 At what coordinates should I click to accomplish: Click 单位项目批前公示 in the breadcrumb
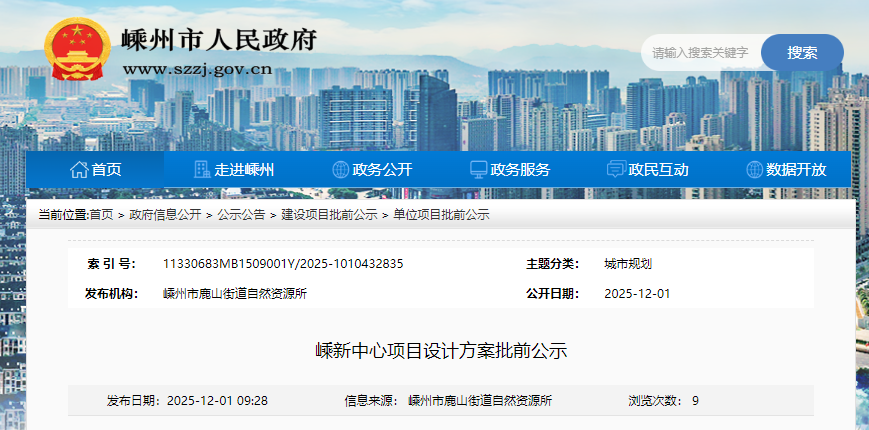pos(441,215)
